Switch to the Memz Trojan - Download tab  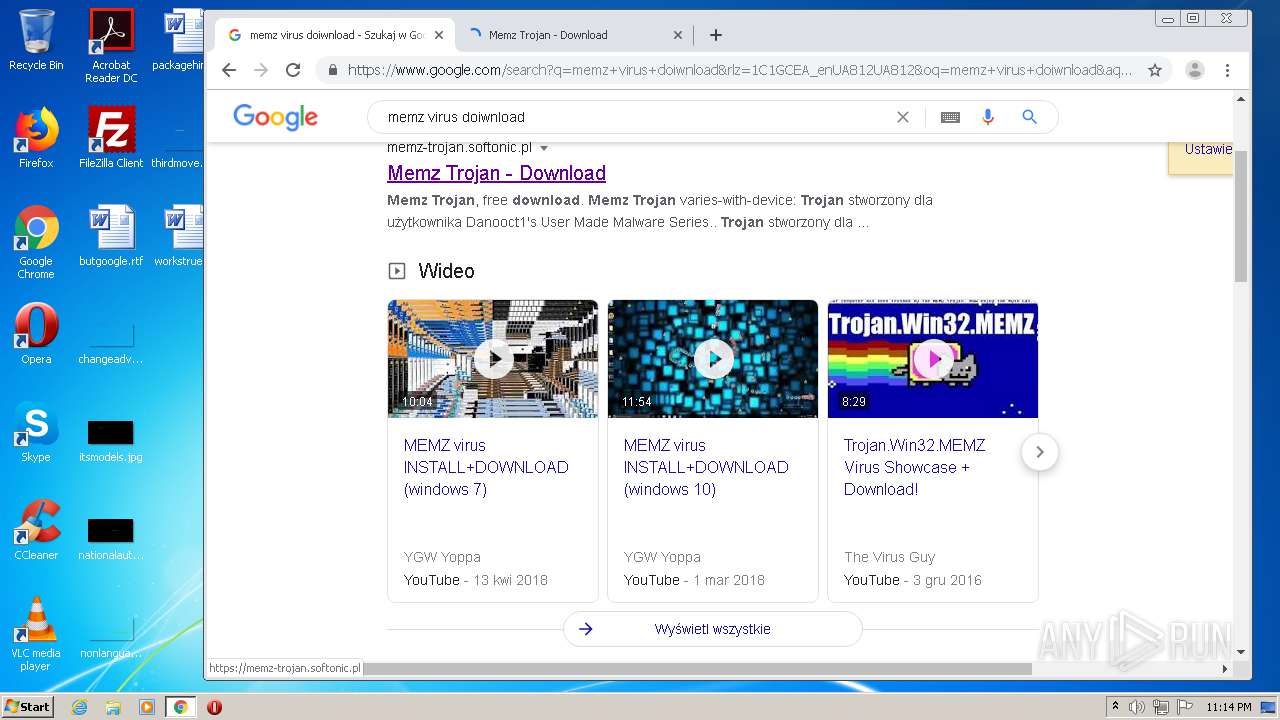click(x=574, y=35)
